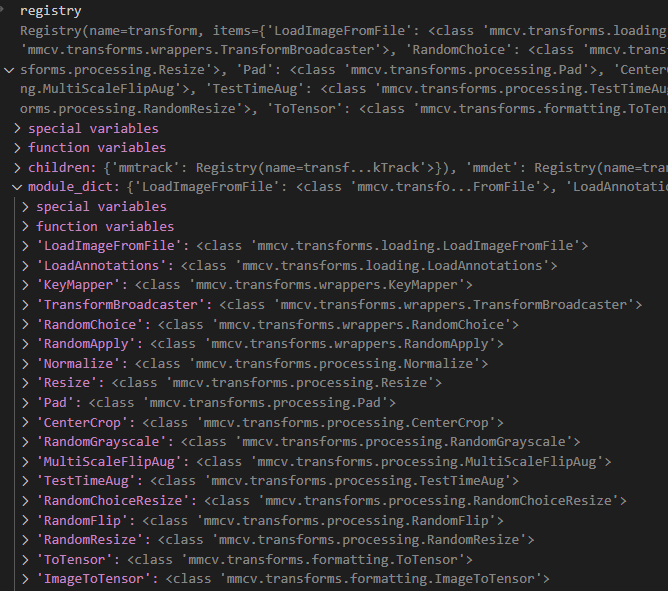Click value mmcv.transforms.formatting.ToTensor class text
This screenshot has height=591, width=668.
click(x=300, y=559)
